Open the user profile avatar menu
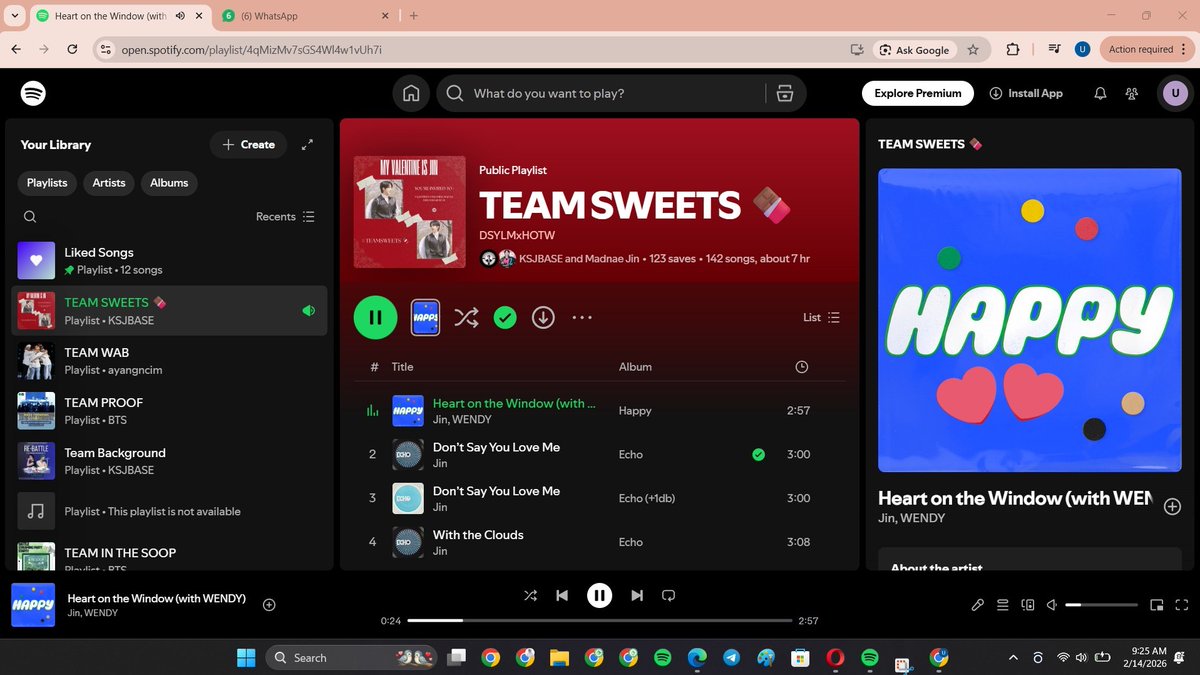Viewport: 1200px width, 675px height. pyautogui.click(x=1175, y=93)
